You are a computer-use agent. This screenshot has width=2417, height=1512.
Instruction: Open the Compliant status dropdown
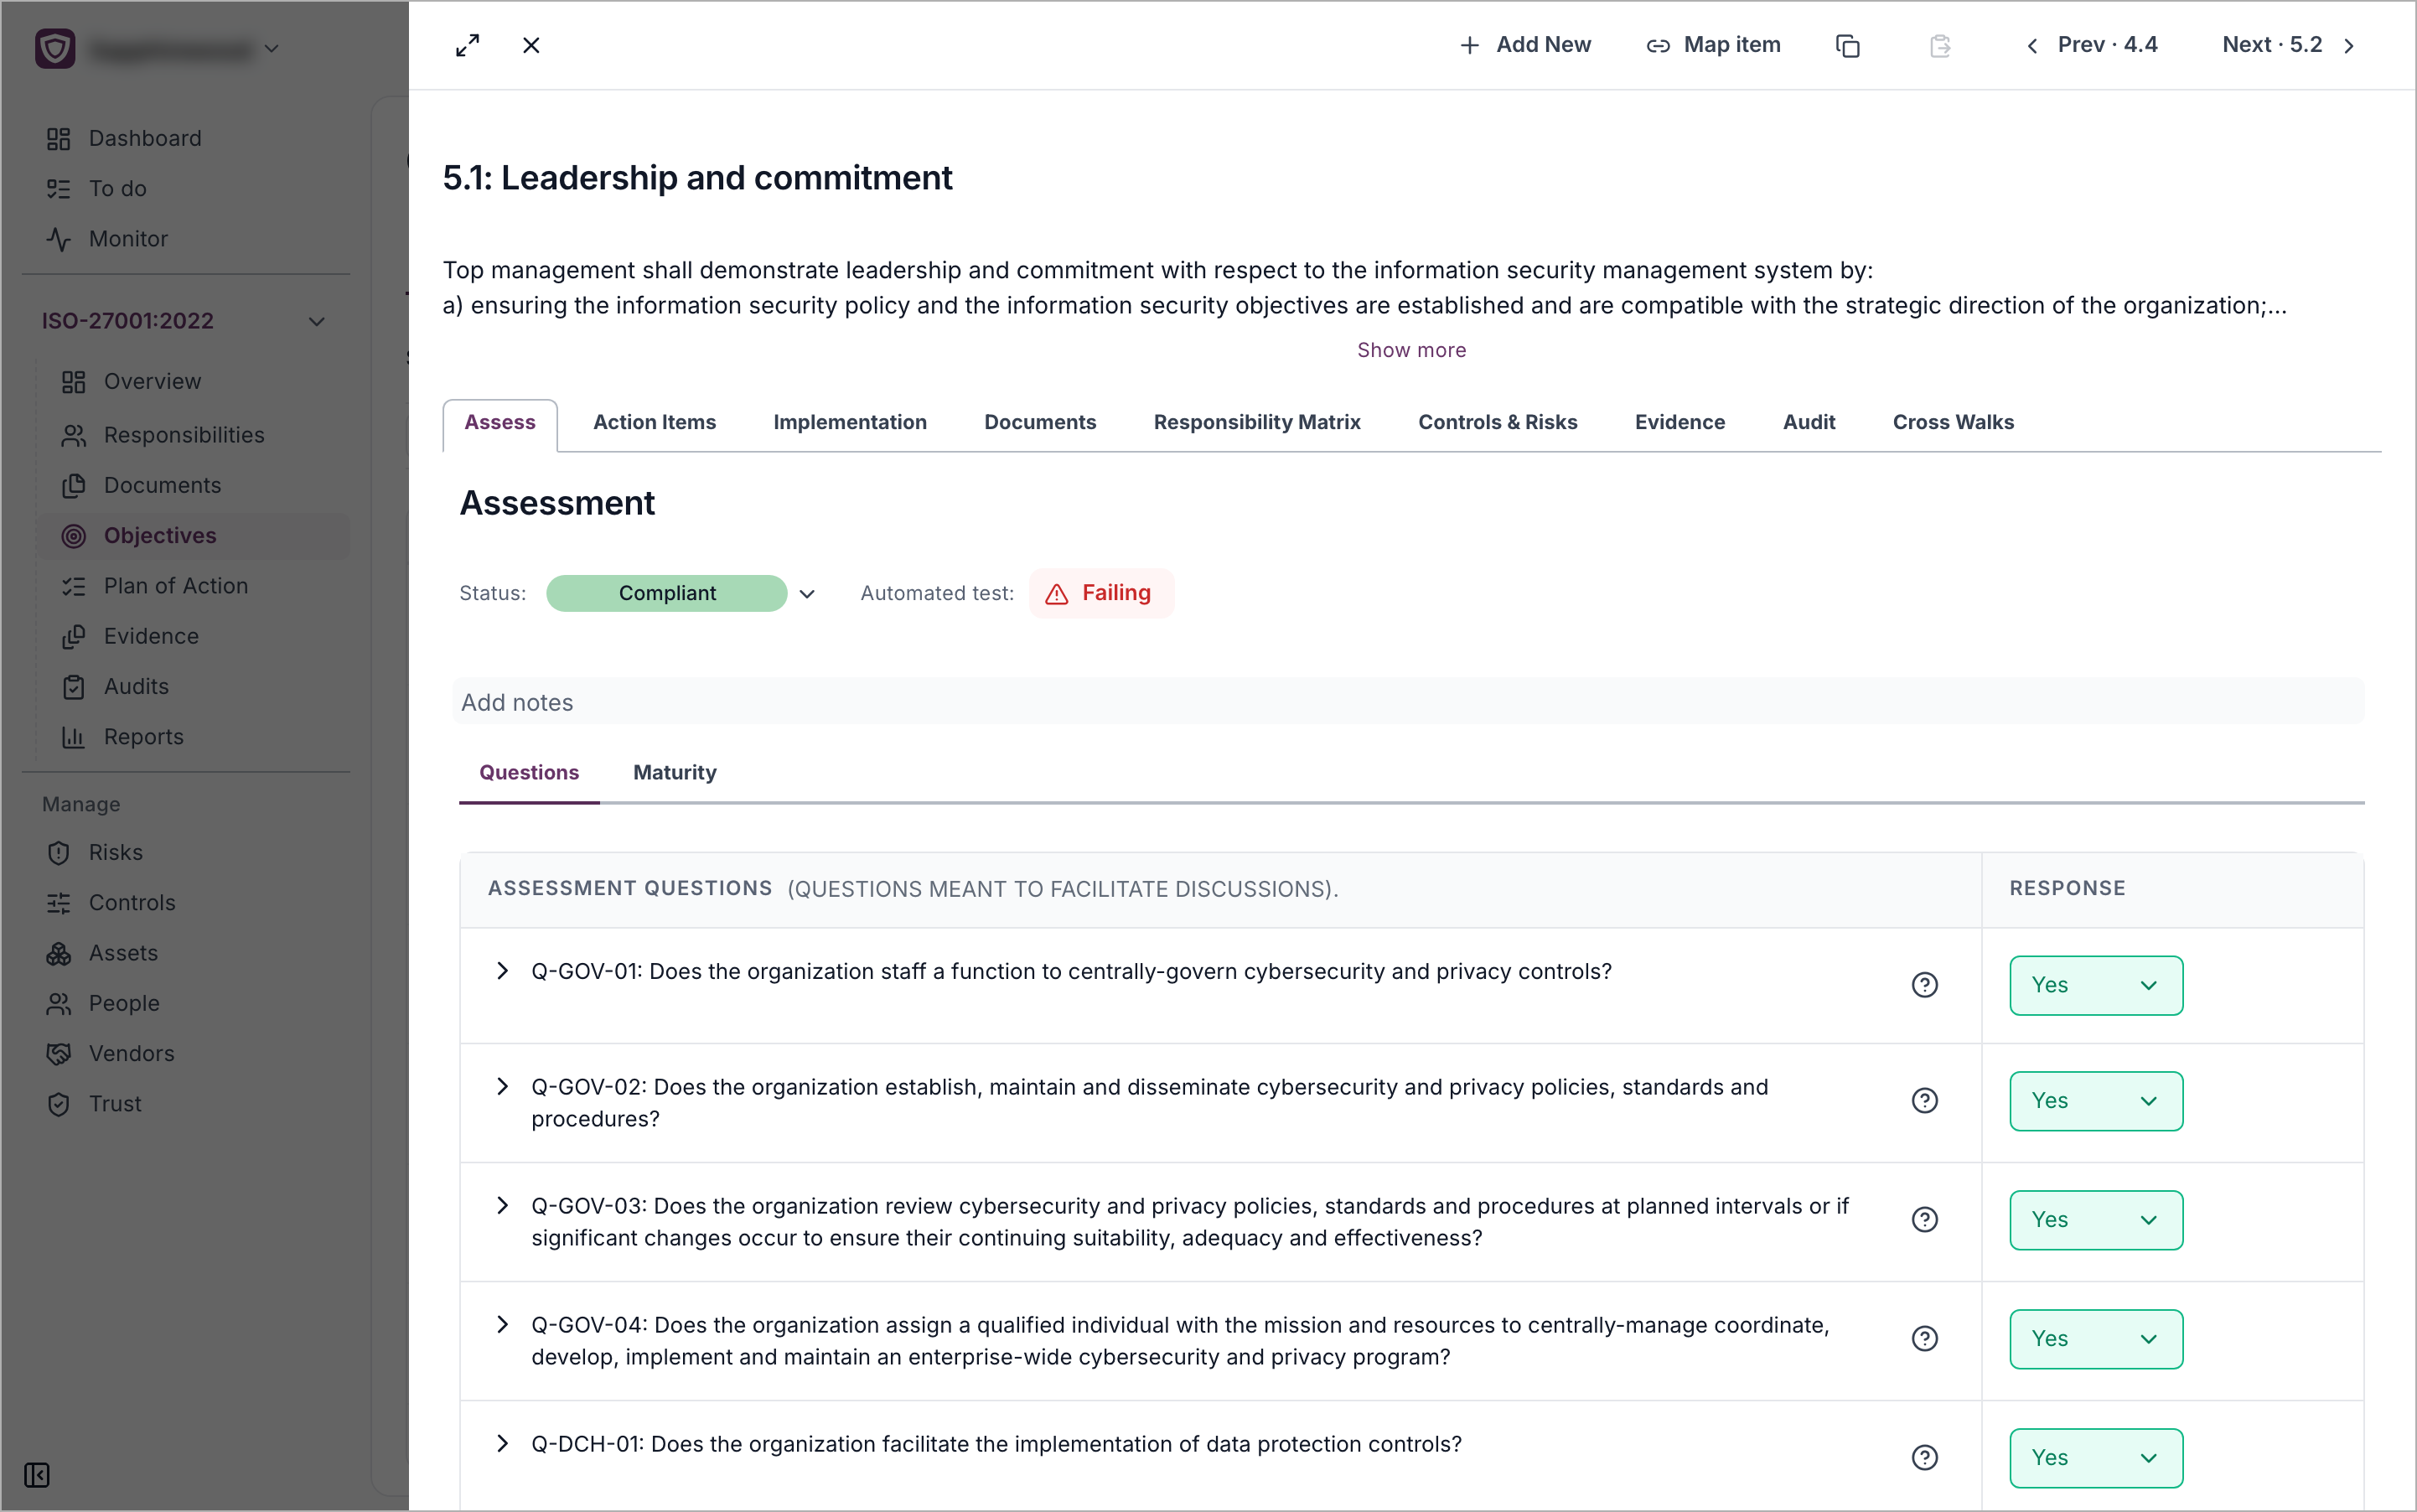[x=682, y=593]
